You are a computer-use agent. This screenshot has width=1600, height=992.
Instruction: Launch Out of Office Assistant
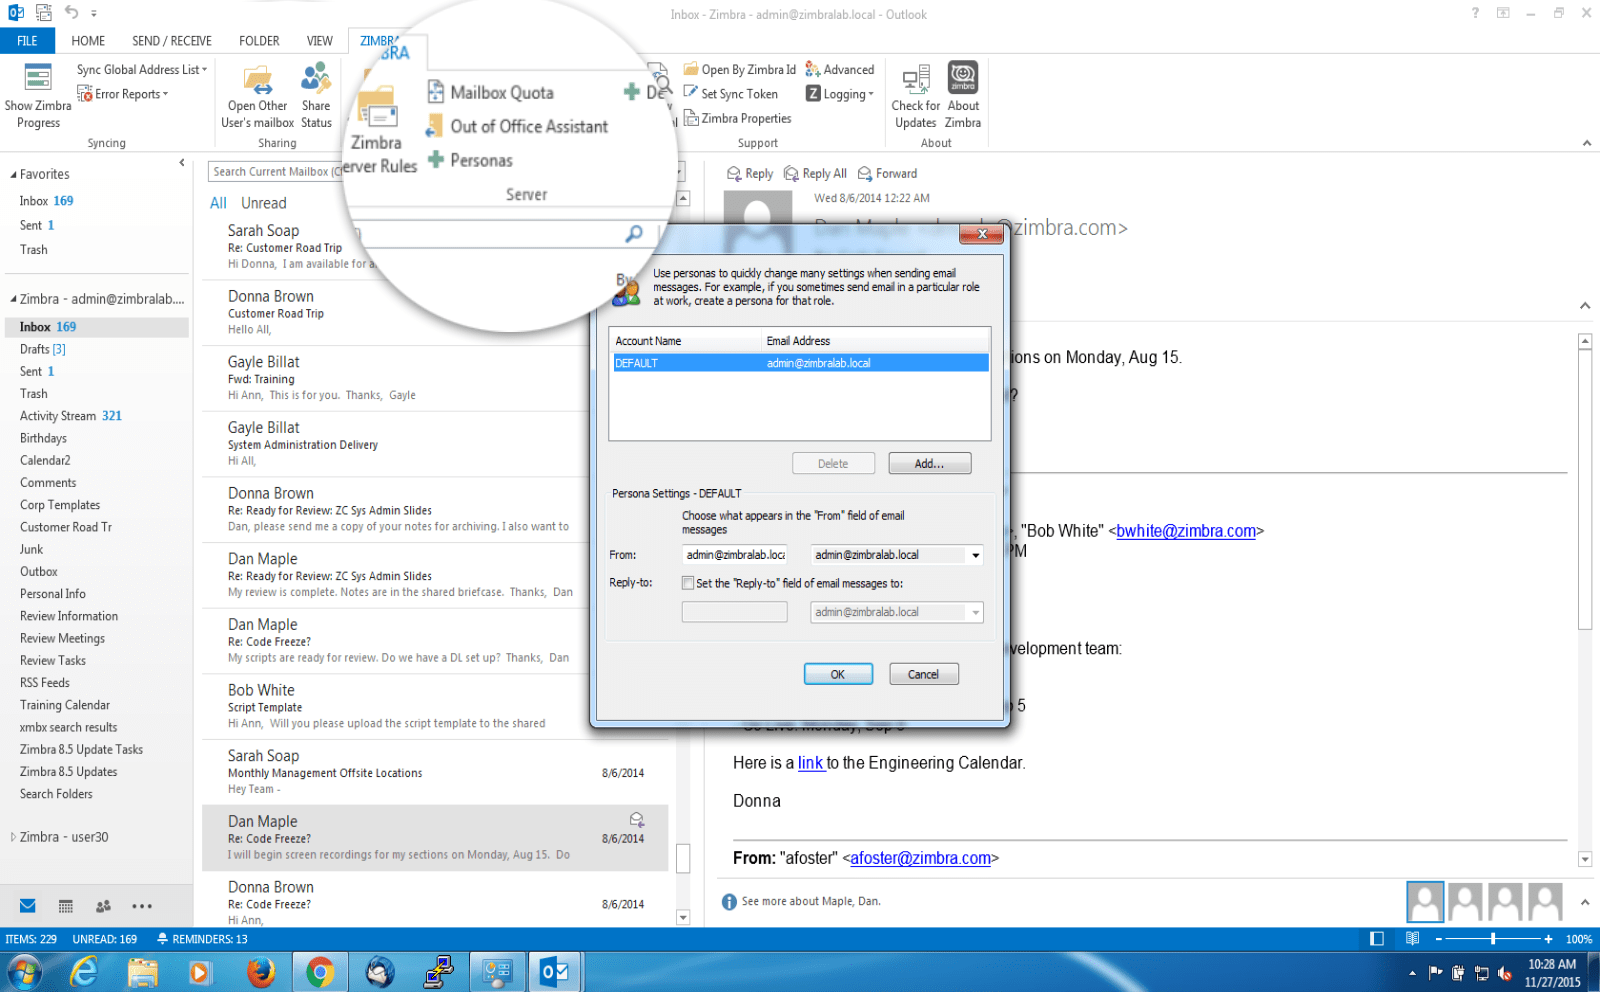coord(517,126)
